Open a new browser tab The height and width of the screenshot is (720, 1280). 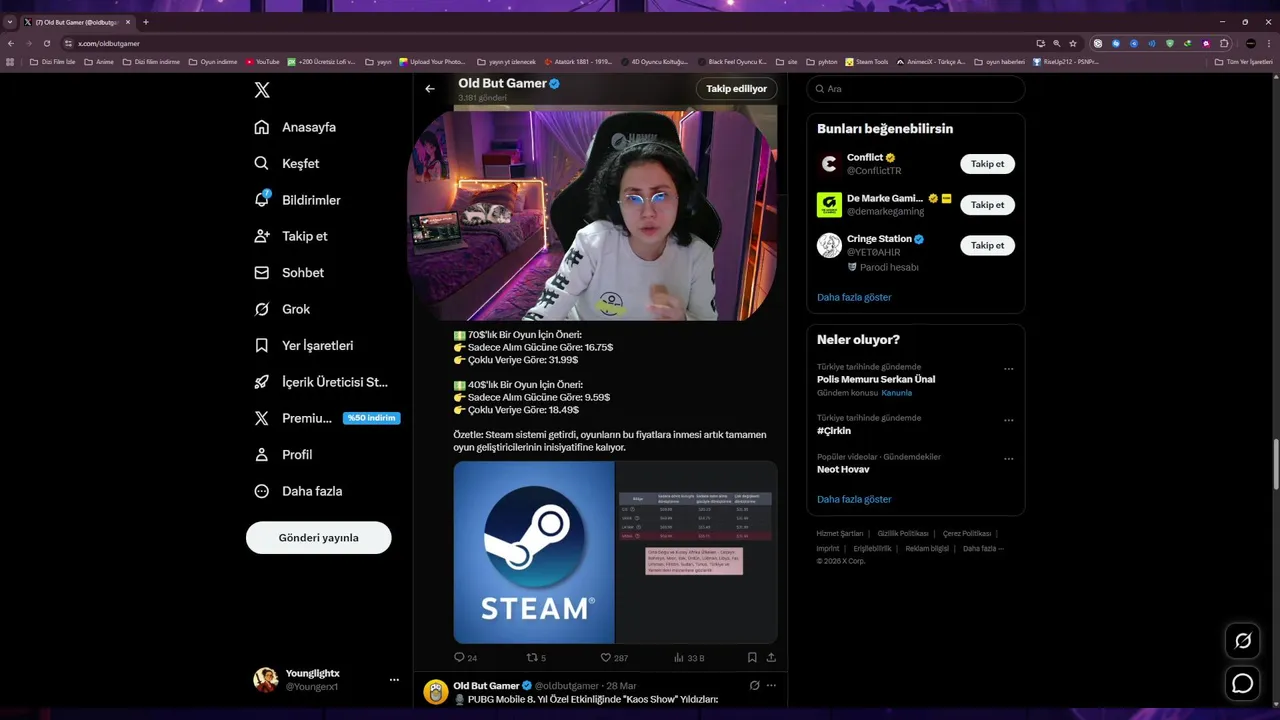coord(146,22)
